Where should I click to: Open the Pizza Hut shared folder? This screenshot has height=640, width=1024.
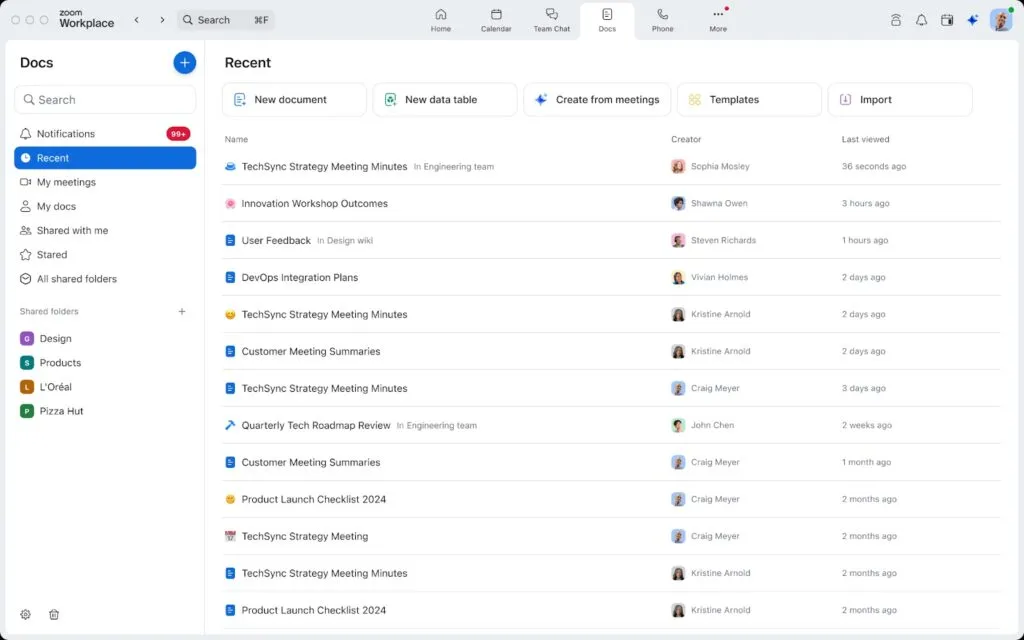click(61, 411)
